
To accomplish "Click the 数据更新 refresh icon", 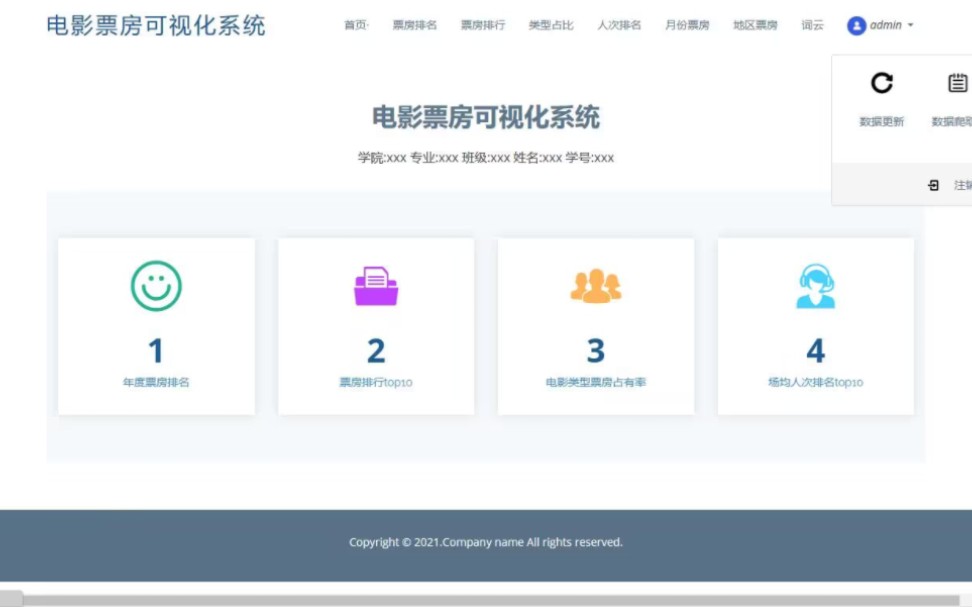I will tap(880, 84).
